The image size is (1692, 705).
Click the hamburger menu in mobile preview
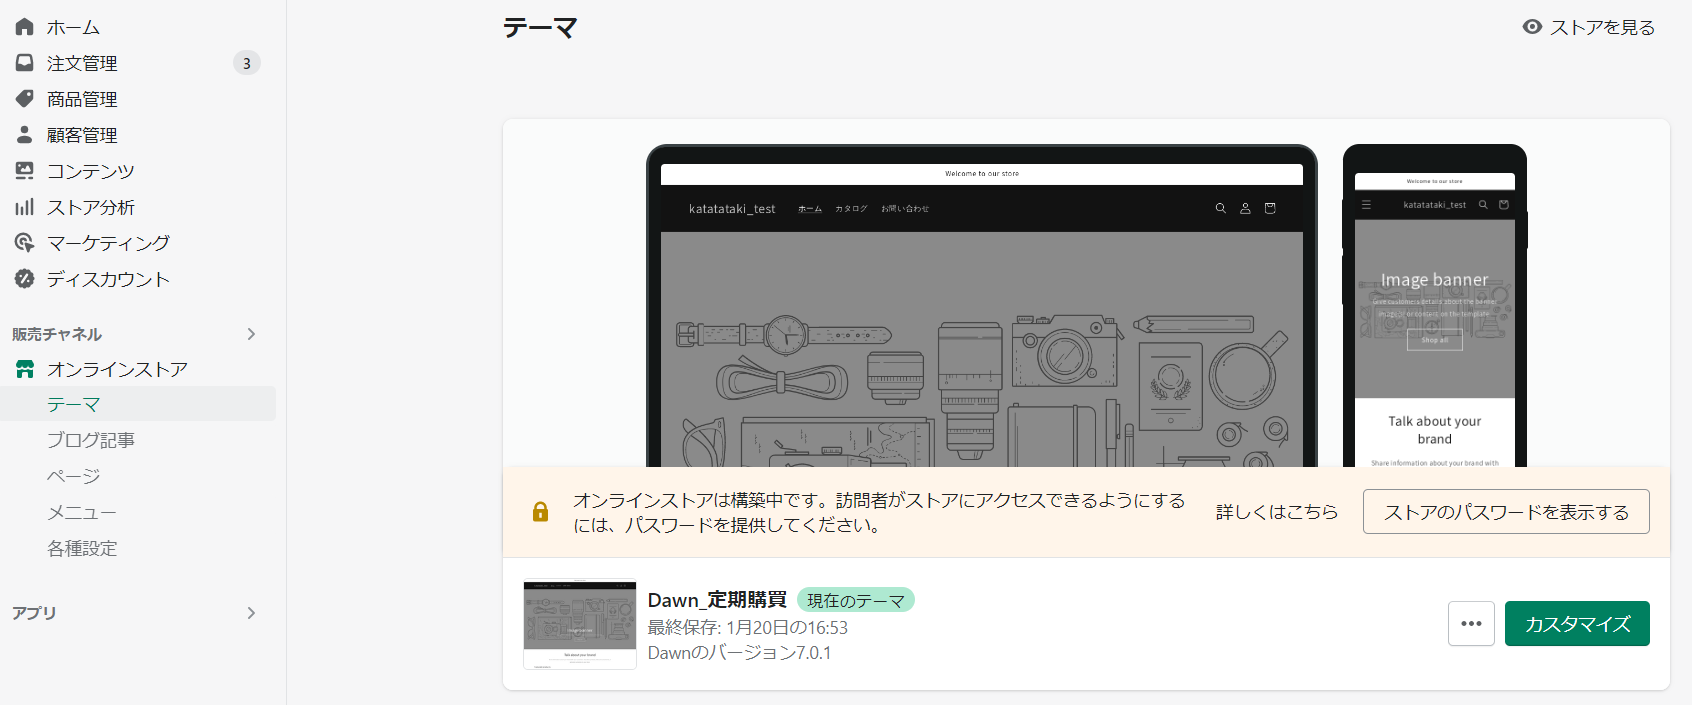coord(1366,204)
